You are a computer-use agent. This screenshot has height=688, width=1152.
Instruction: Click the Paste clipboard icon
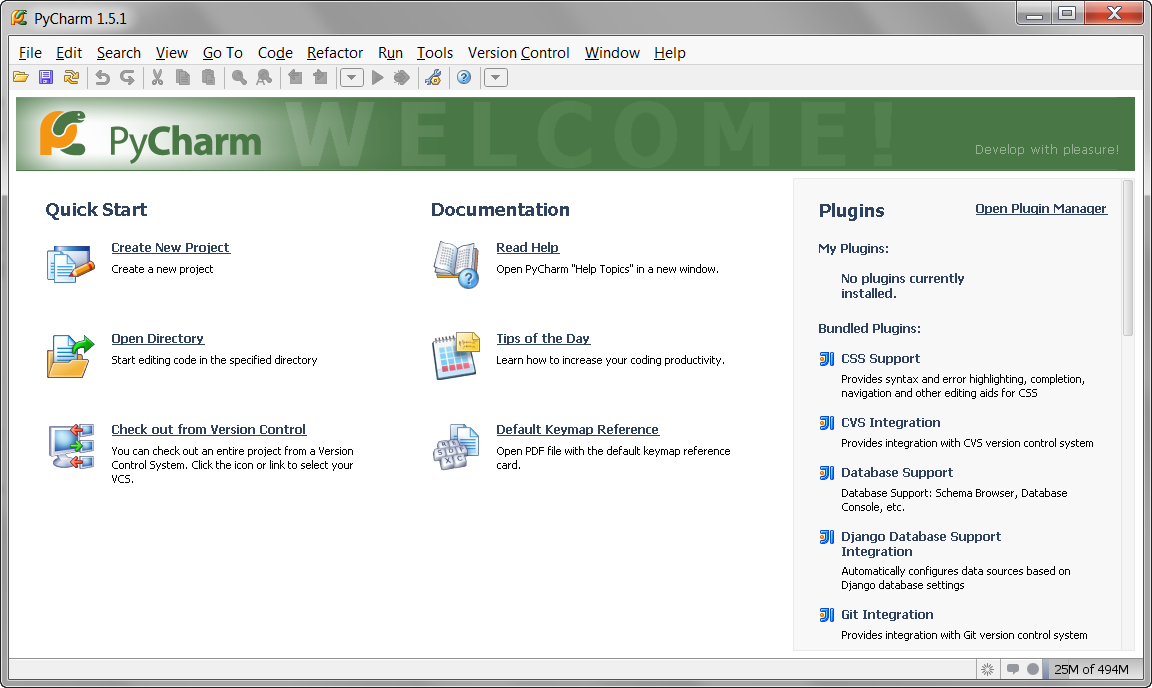tap(209, 77)
